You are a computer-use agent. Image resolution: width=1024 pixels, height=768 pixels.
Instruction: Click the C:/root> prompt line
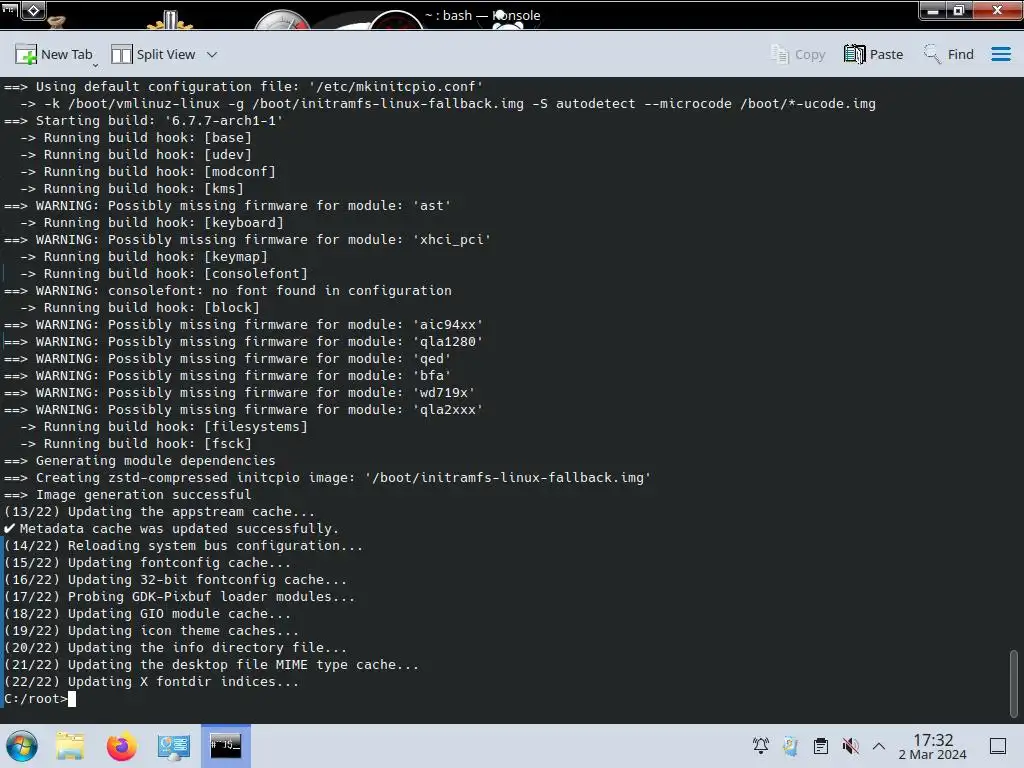(36, 698)
